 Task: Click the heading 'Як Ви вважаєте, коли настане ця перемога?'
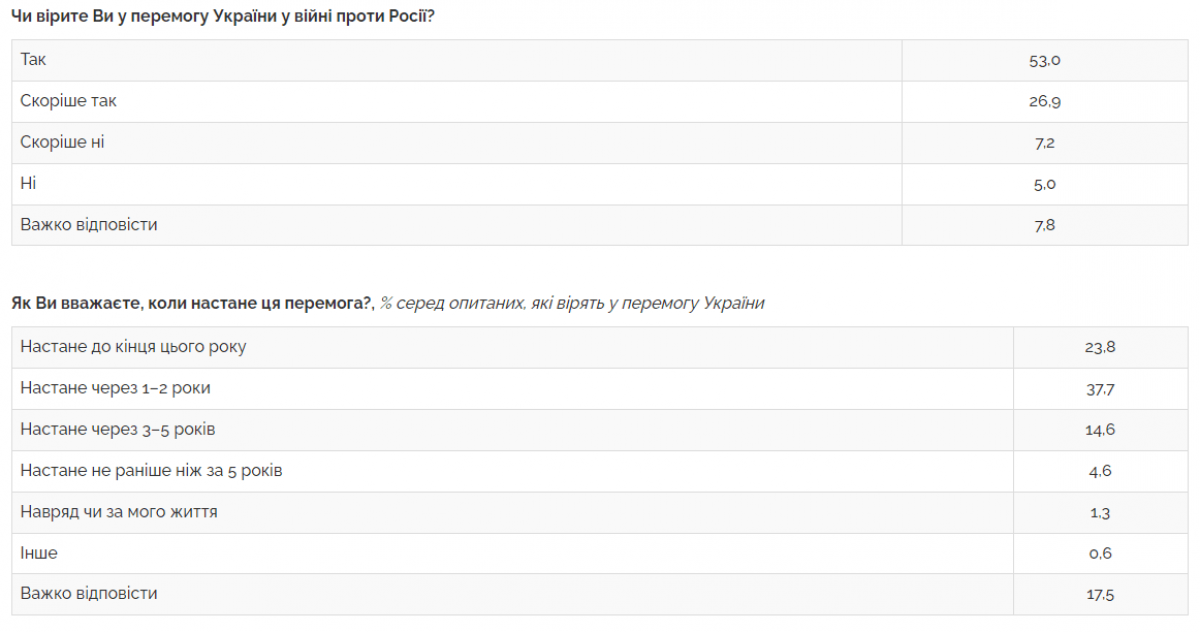pos(192,303)
